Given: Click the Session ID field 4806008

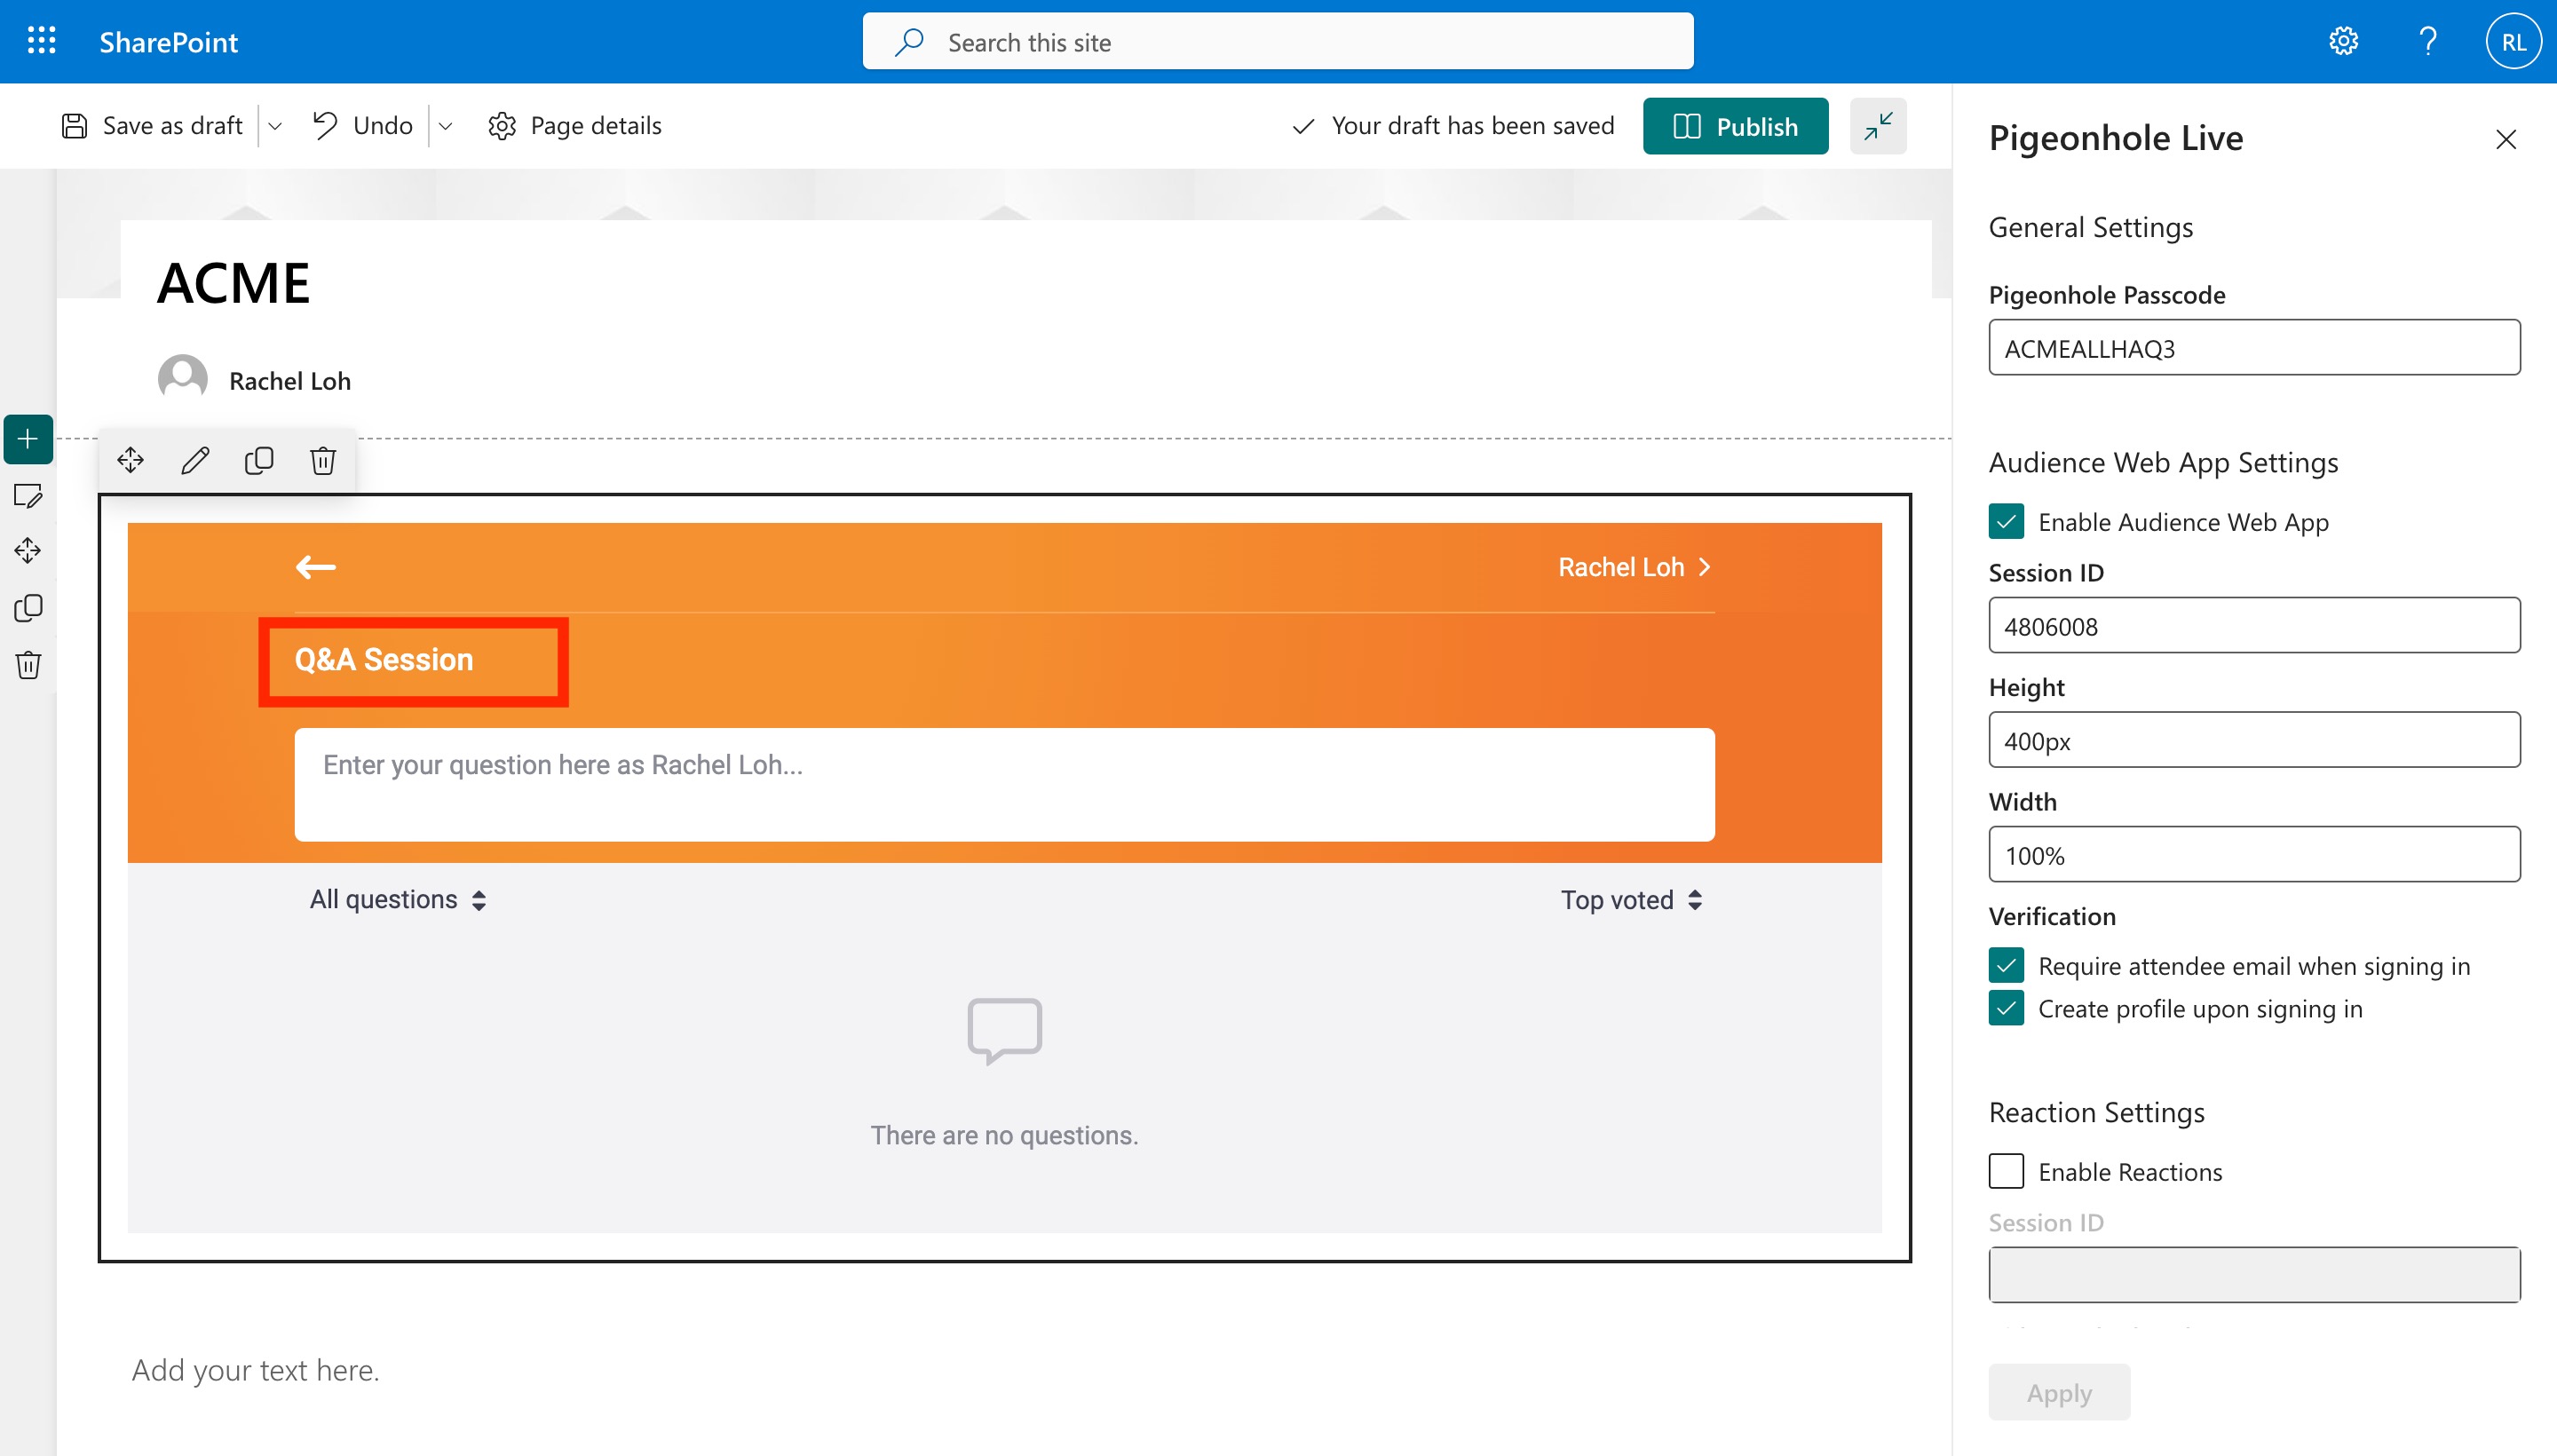Looking at the screenshot, I should (2254, 625).
